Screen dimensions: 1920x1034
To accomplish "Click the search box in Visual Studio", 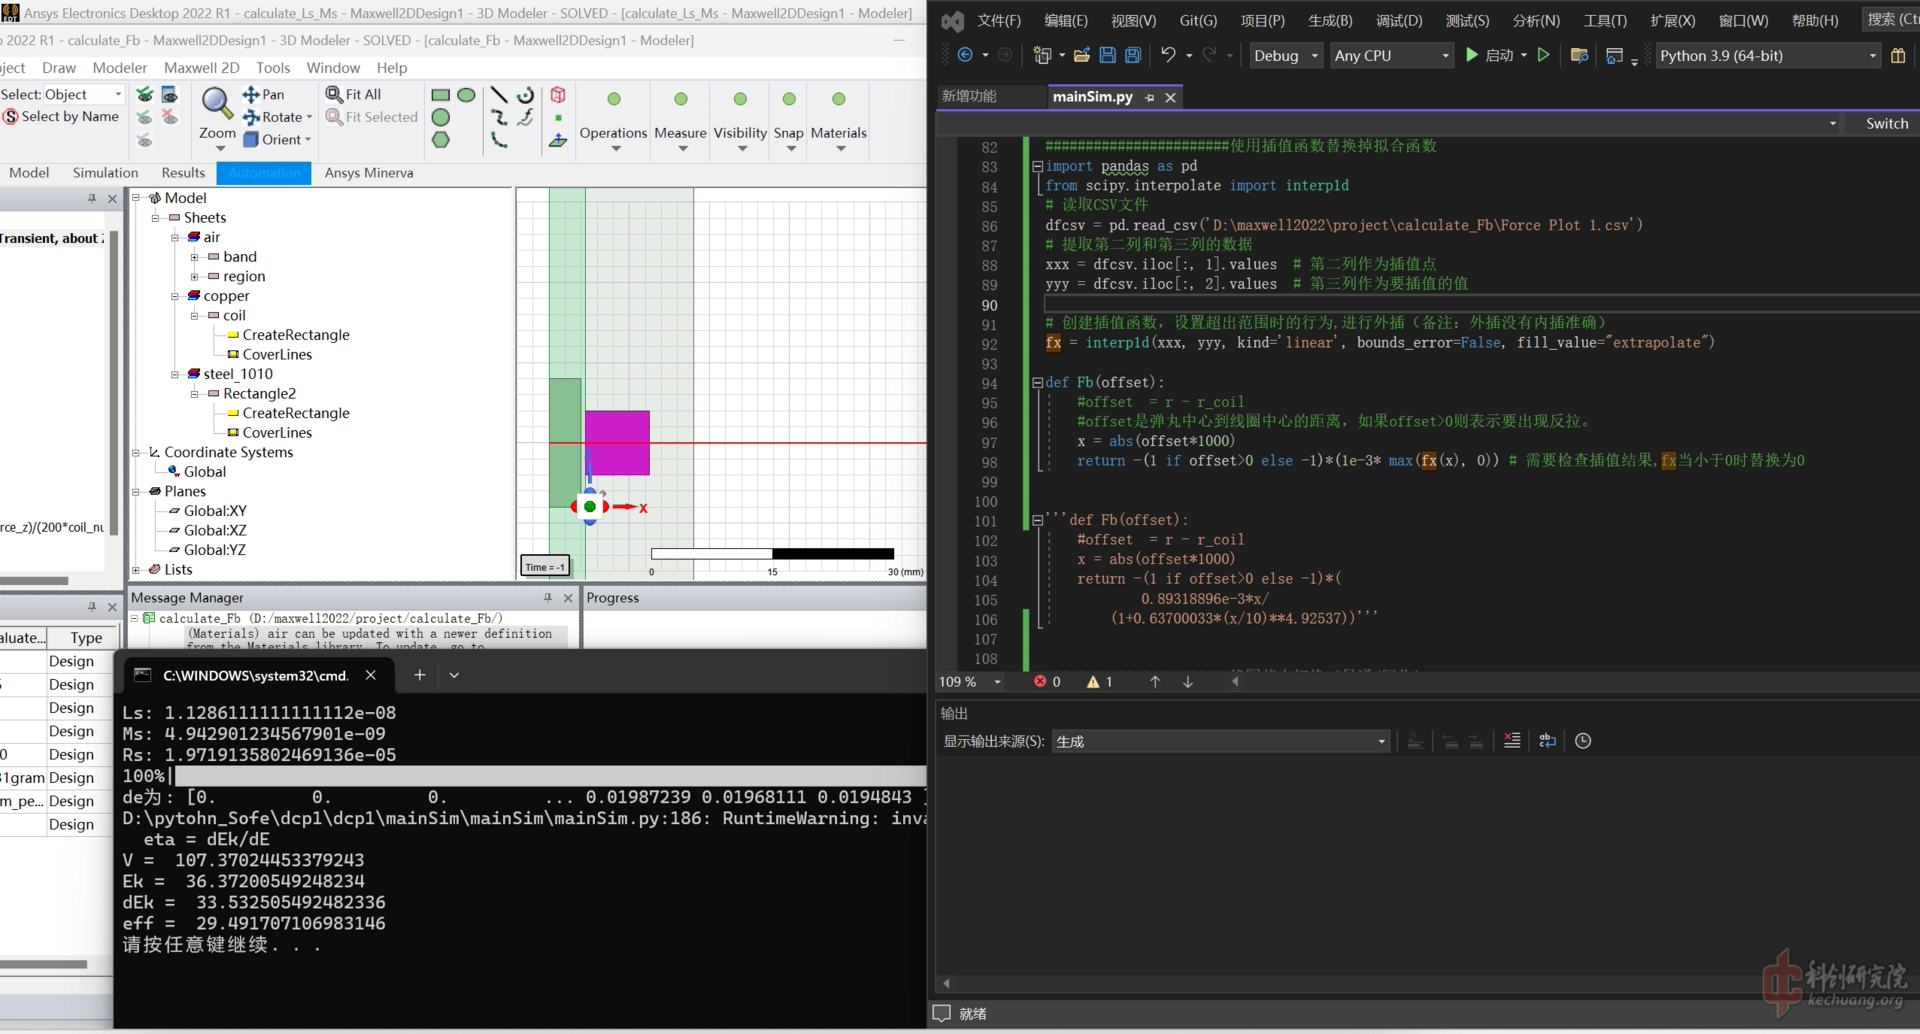I will [x=1890, y=19].
